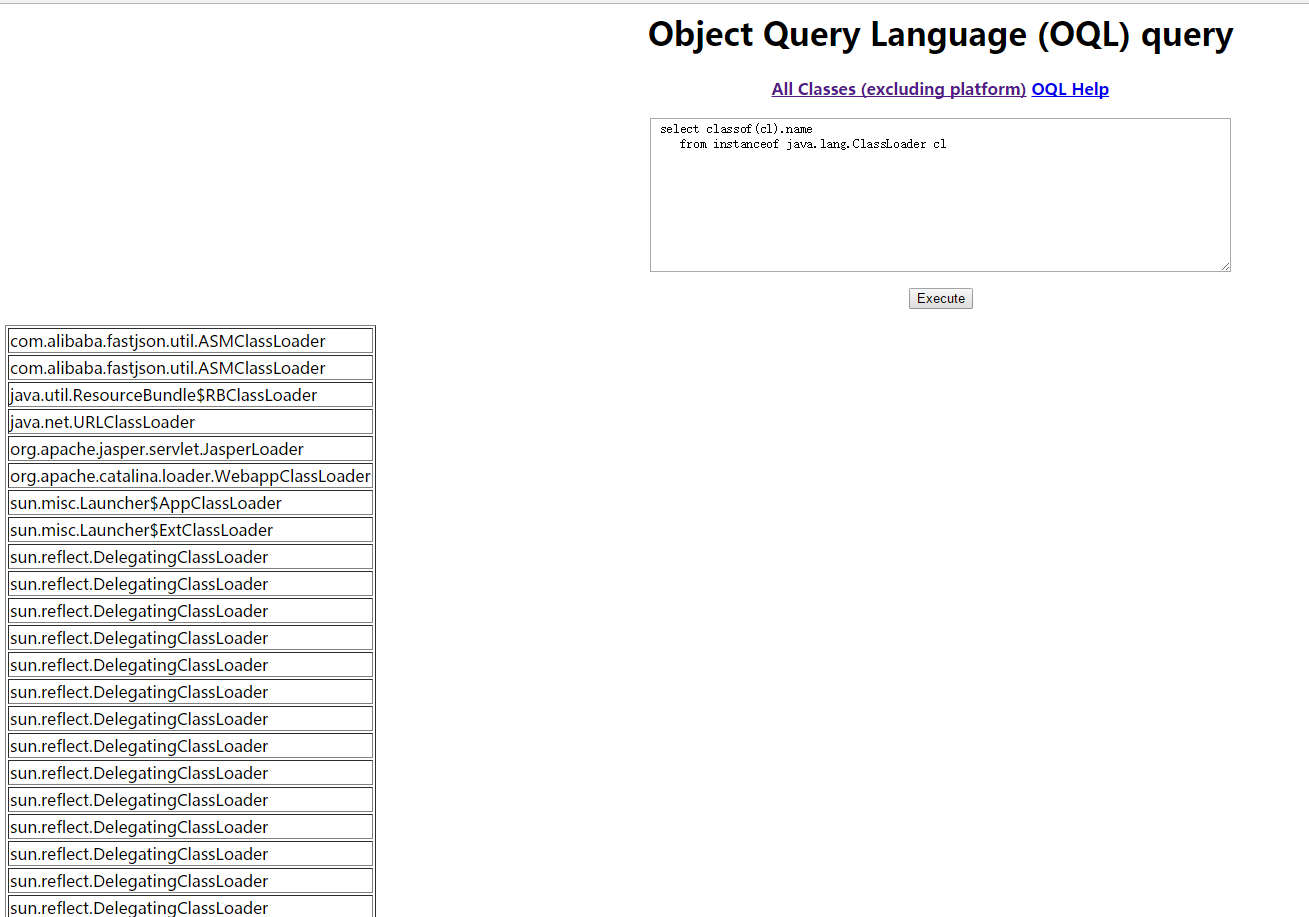The image size is (1309, 917).
Task: Click the blank area inside the query textarea
Action: [940, 215]
